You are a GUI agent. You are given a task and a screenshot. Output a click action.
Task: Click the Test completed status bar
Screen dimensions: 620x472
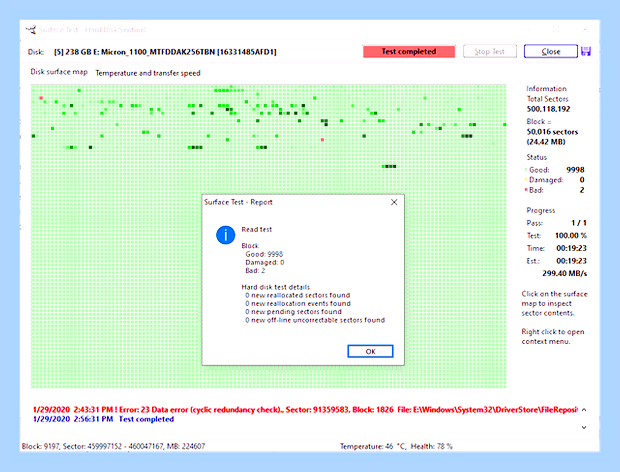click(x=409, y=51)
